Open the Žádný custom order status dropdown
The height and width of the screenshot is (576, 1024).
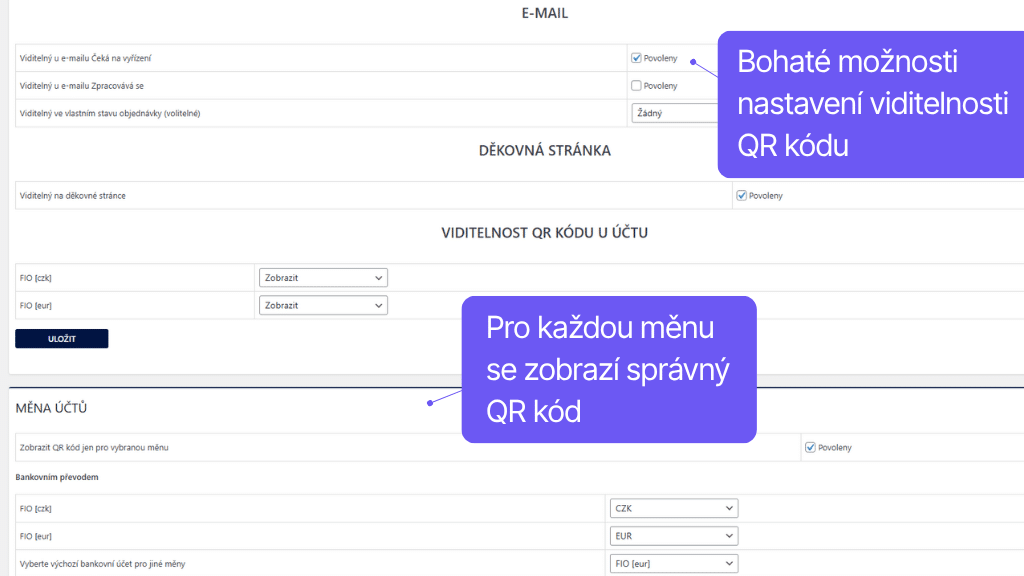(x=675, y=113)
